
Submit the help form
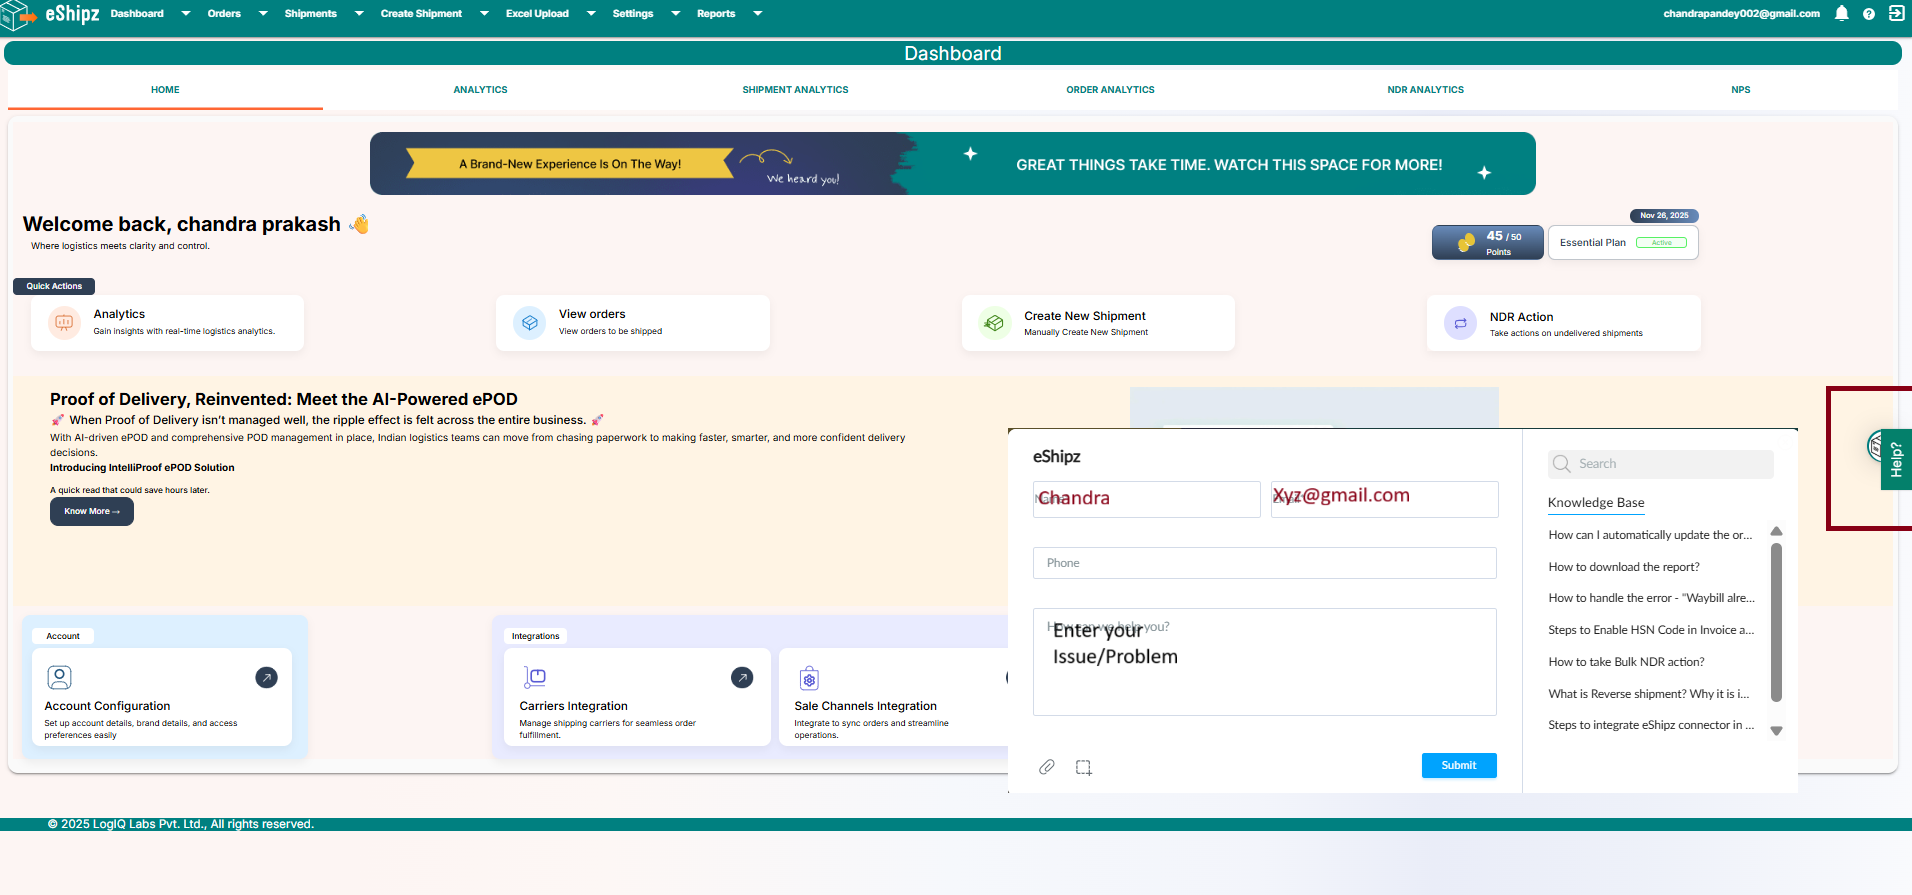[1458, 765]
